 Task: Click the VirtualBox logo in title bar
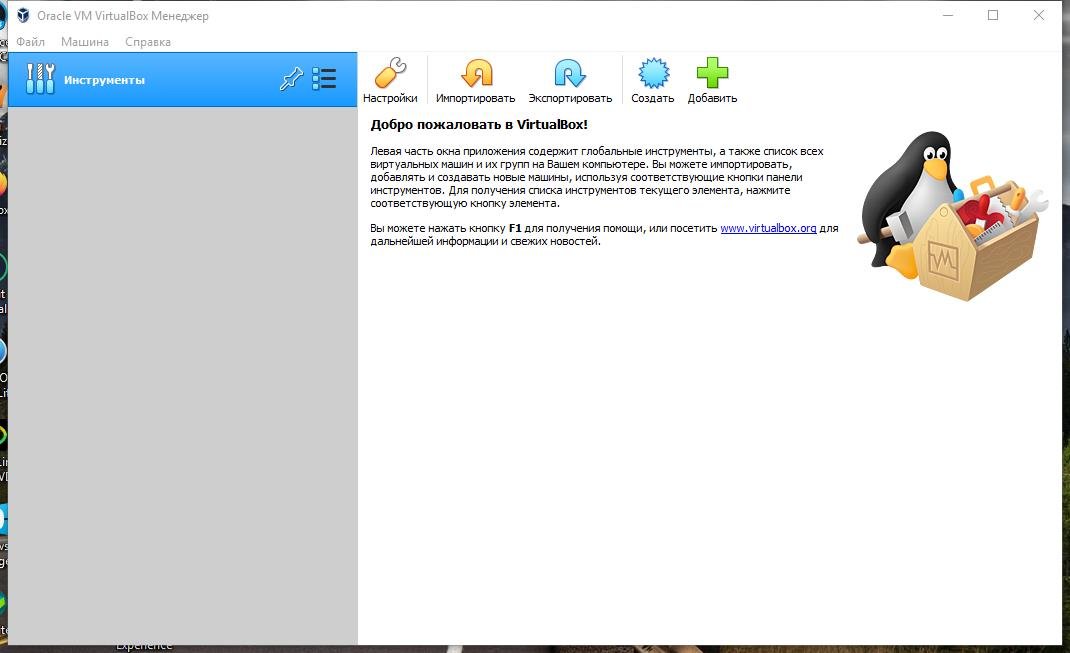tap(23, 15)
